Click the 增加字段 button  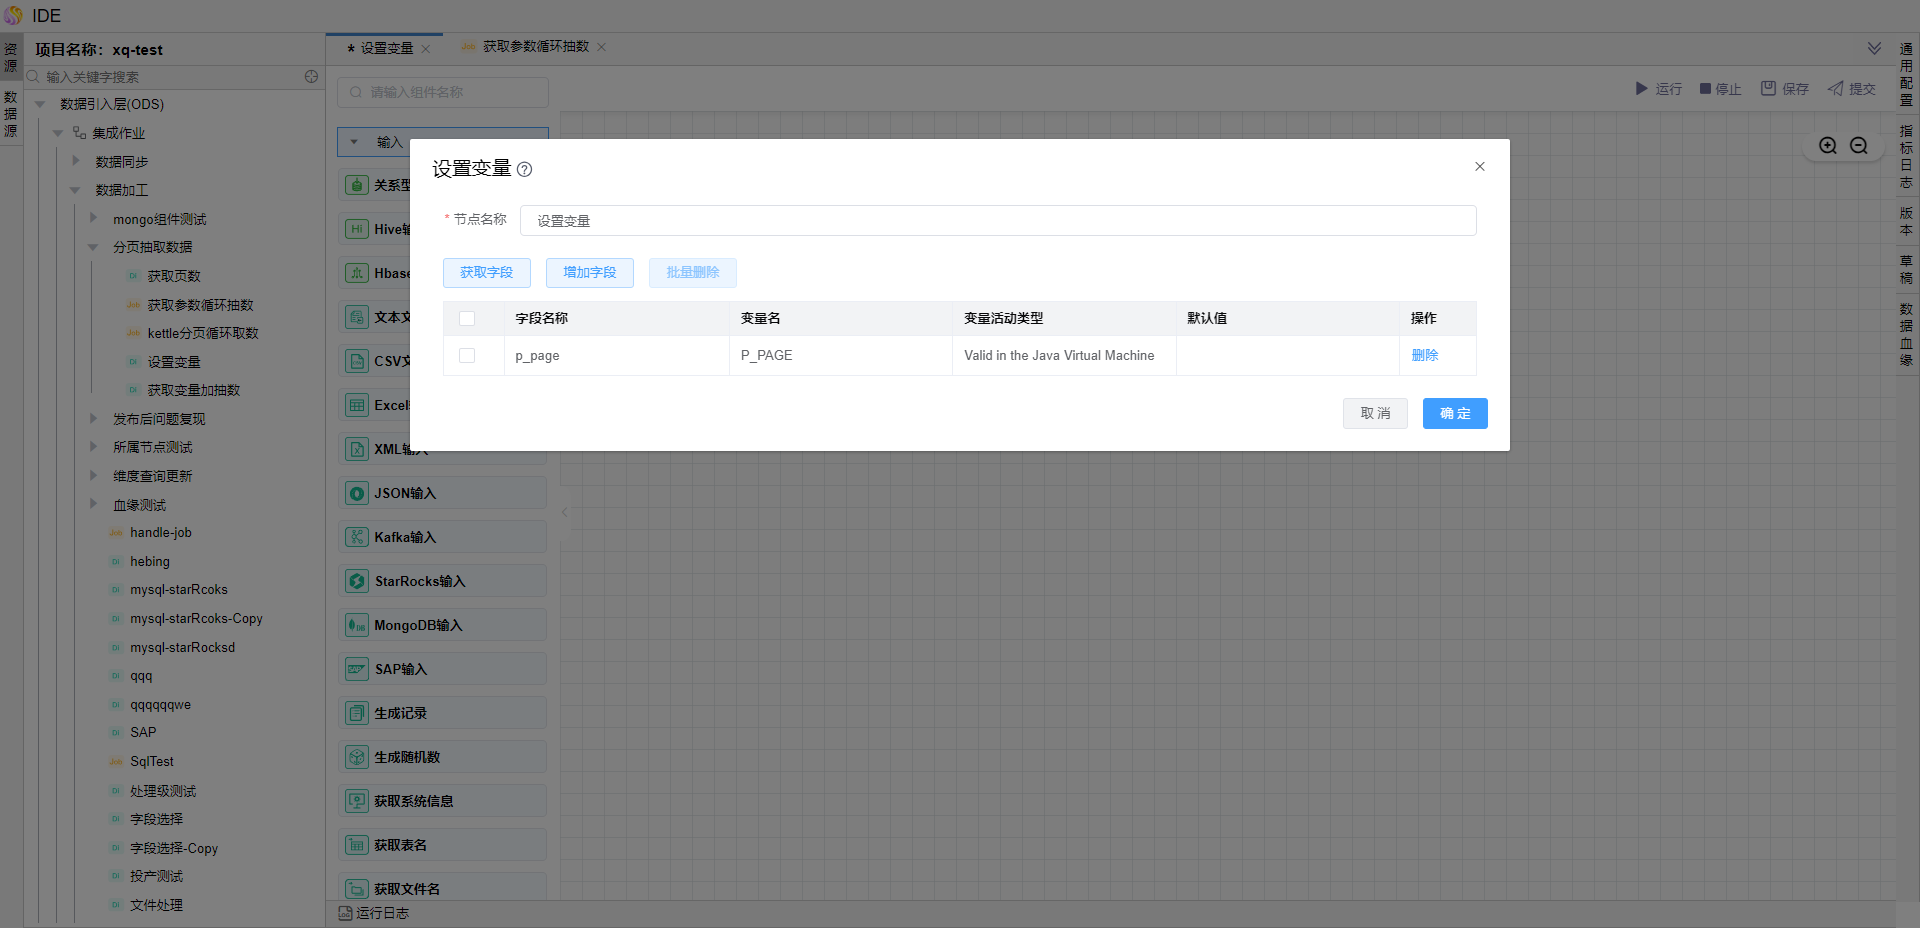point(589,273)
